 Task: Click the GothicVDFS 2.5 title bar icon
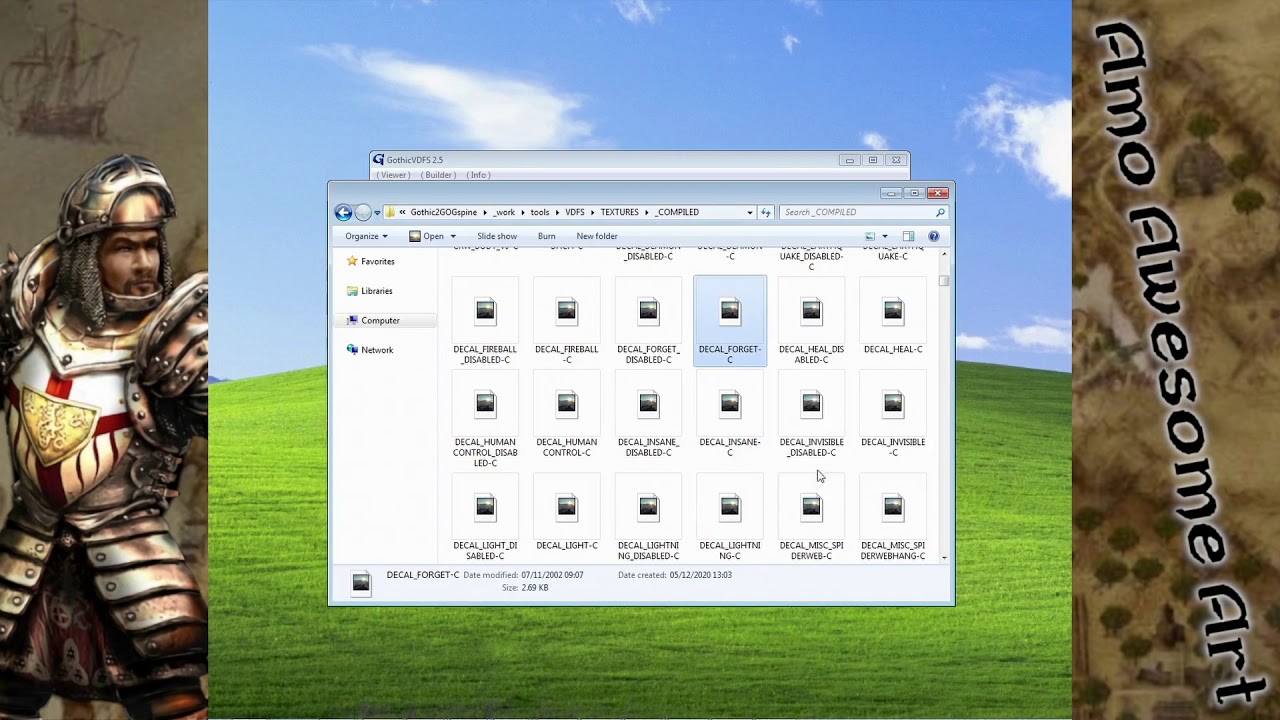pos(378,159)
